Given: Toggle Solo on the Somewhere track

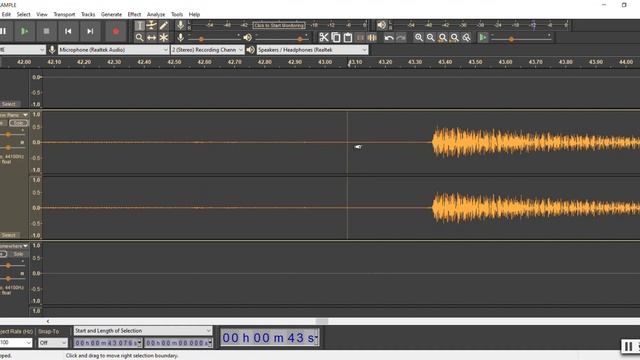Looking at the screenshot, I should coord(19,254).
